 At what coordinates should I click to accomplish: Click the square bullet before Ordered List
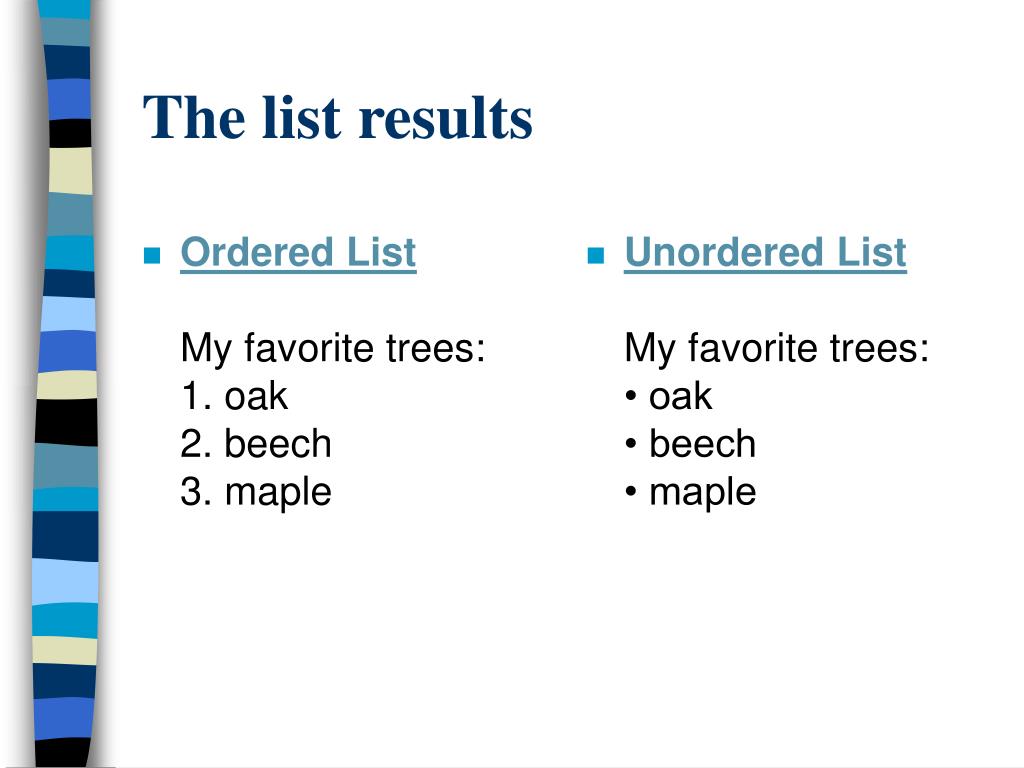click(x=152, y=255)
